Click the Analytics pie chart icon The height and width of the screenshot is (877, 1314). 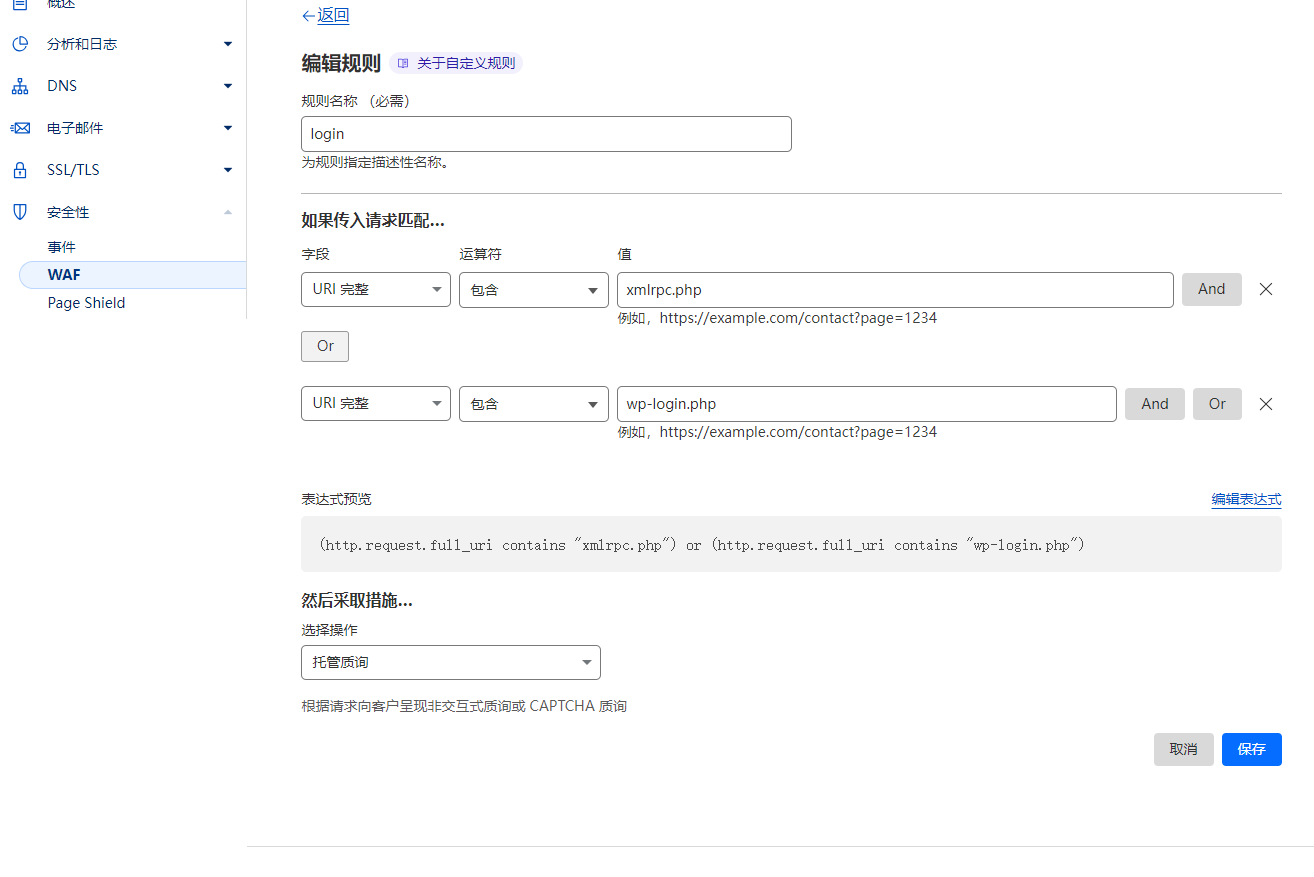[x=19, y=44]
